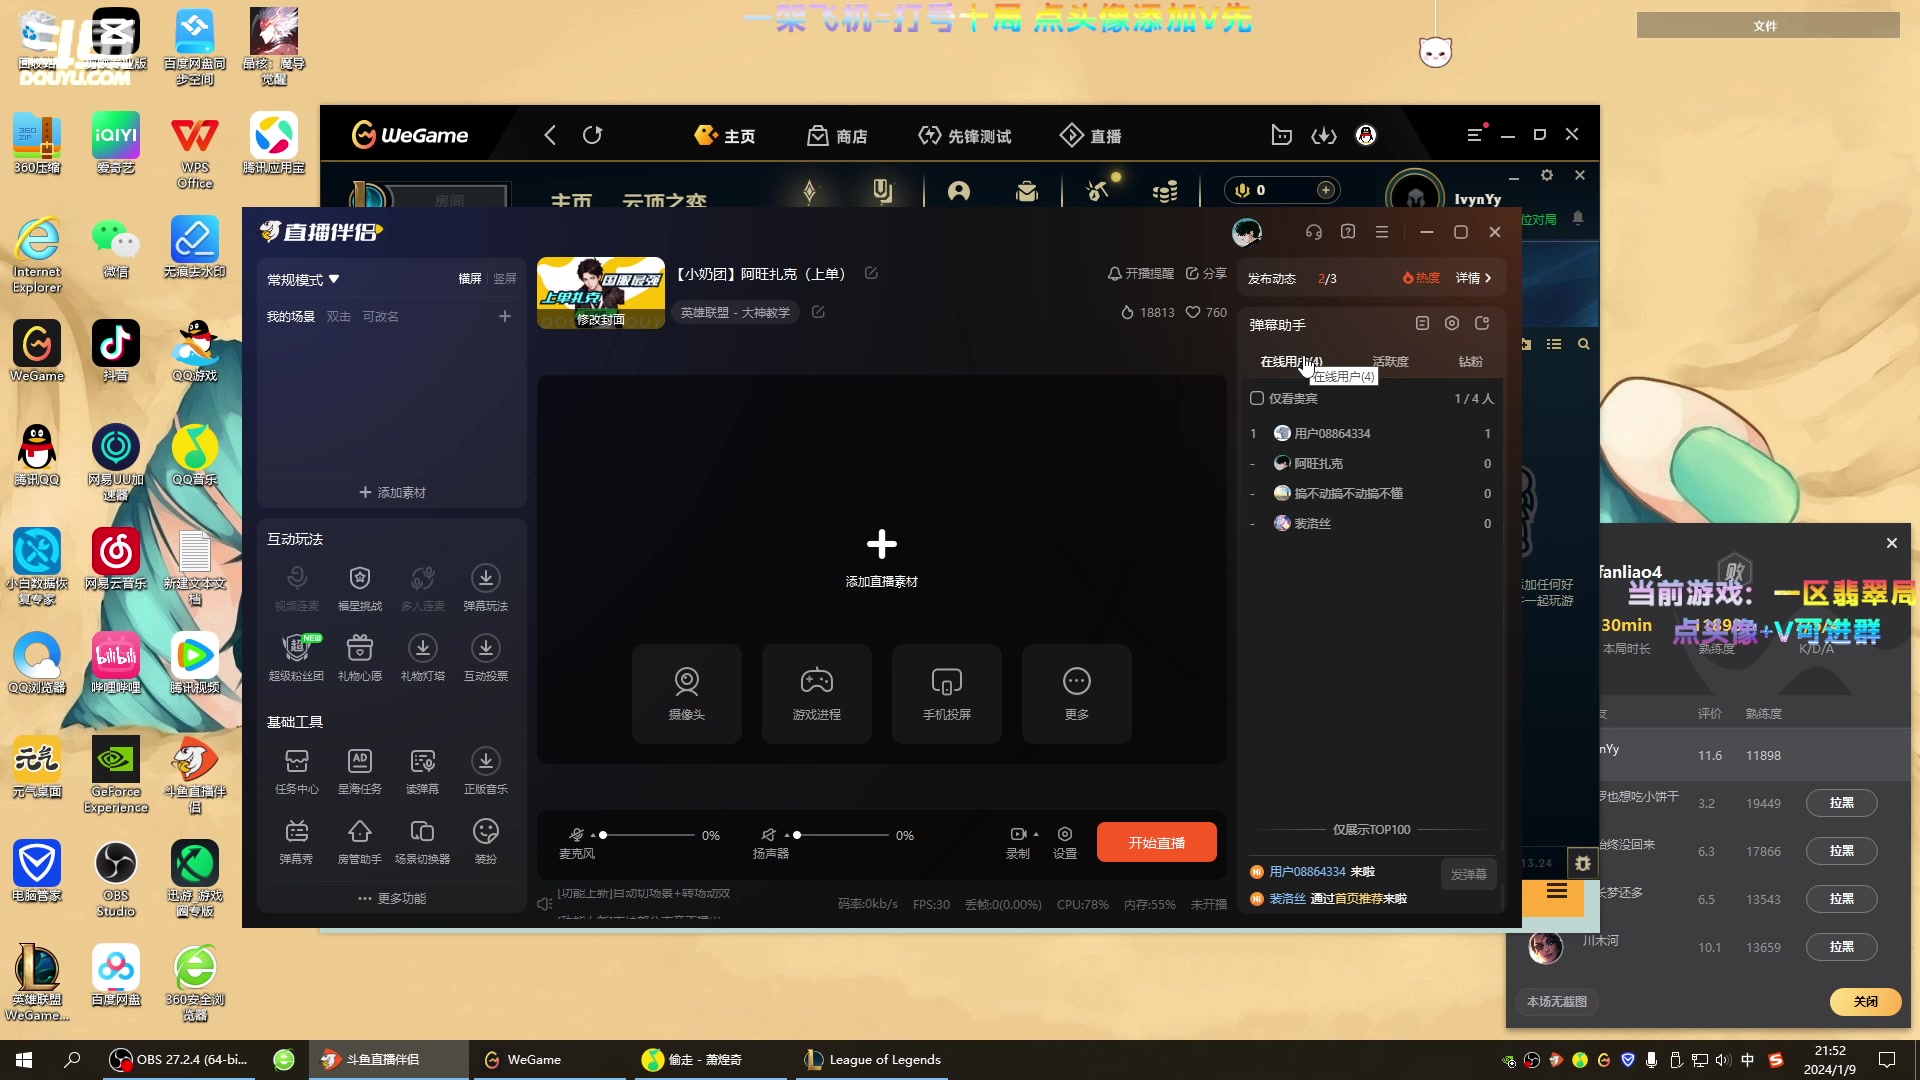Switch to 活跃度 tab
The width and height of the screenshot is (1920, 1080).
click(x=1390, y=361)
